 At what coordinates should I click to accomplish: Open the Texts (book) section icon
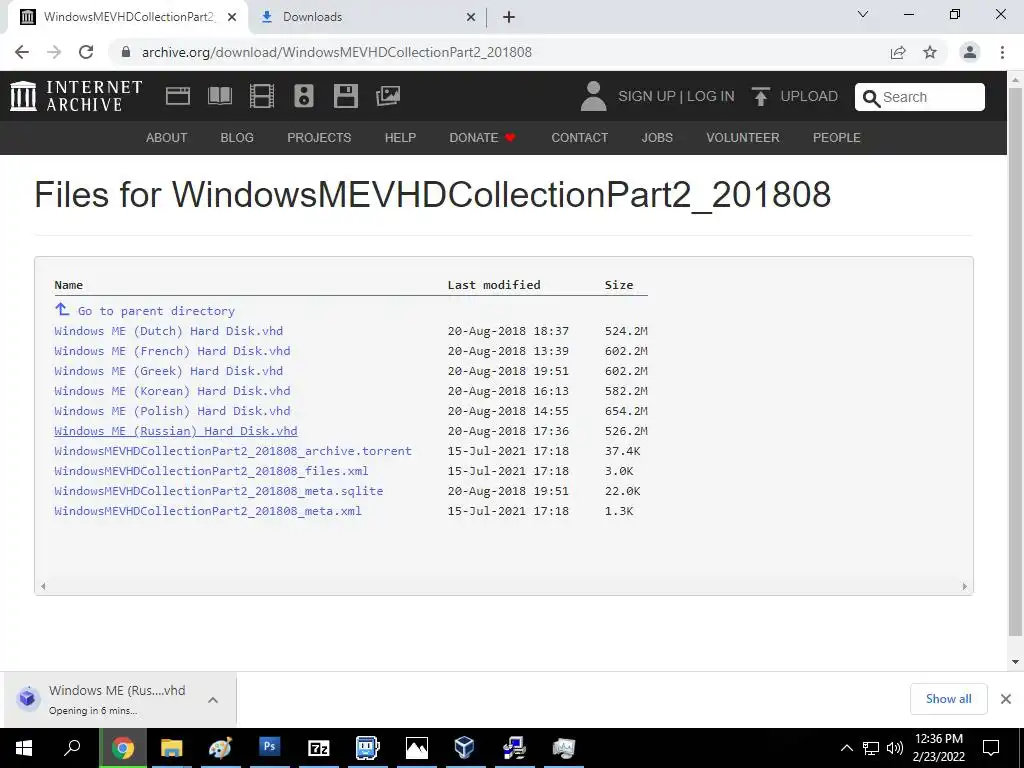tap(219, 96)
